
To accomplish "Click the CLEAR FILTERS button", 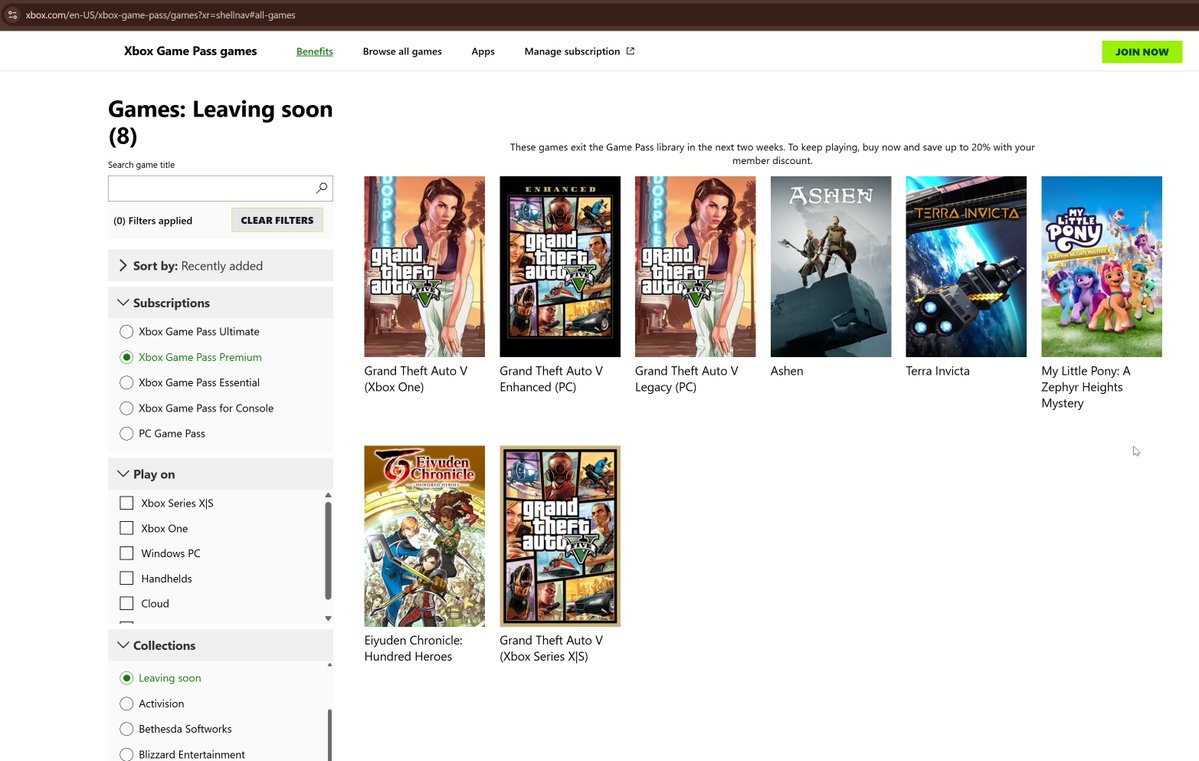I will [x=277, y=220].
